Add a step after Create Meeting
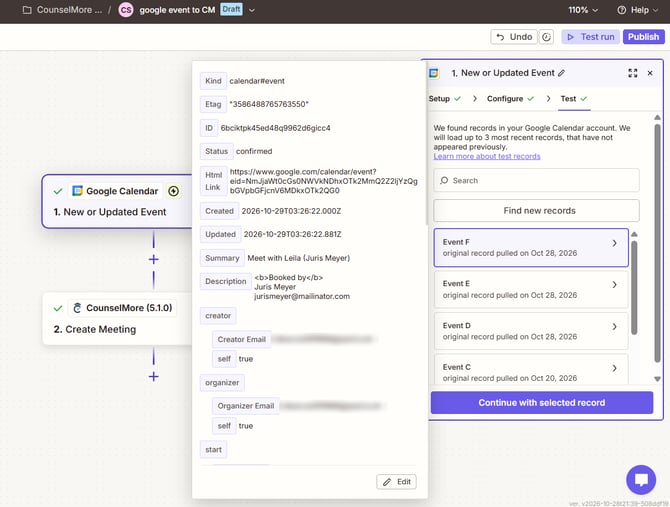 point(153,376)
